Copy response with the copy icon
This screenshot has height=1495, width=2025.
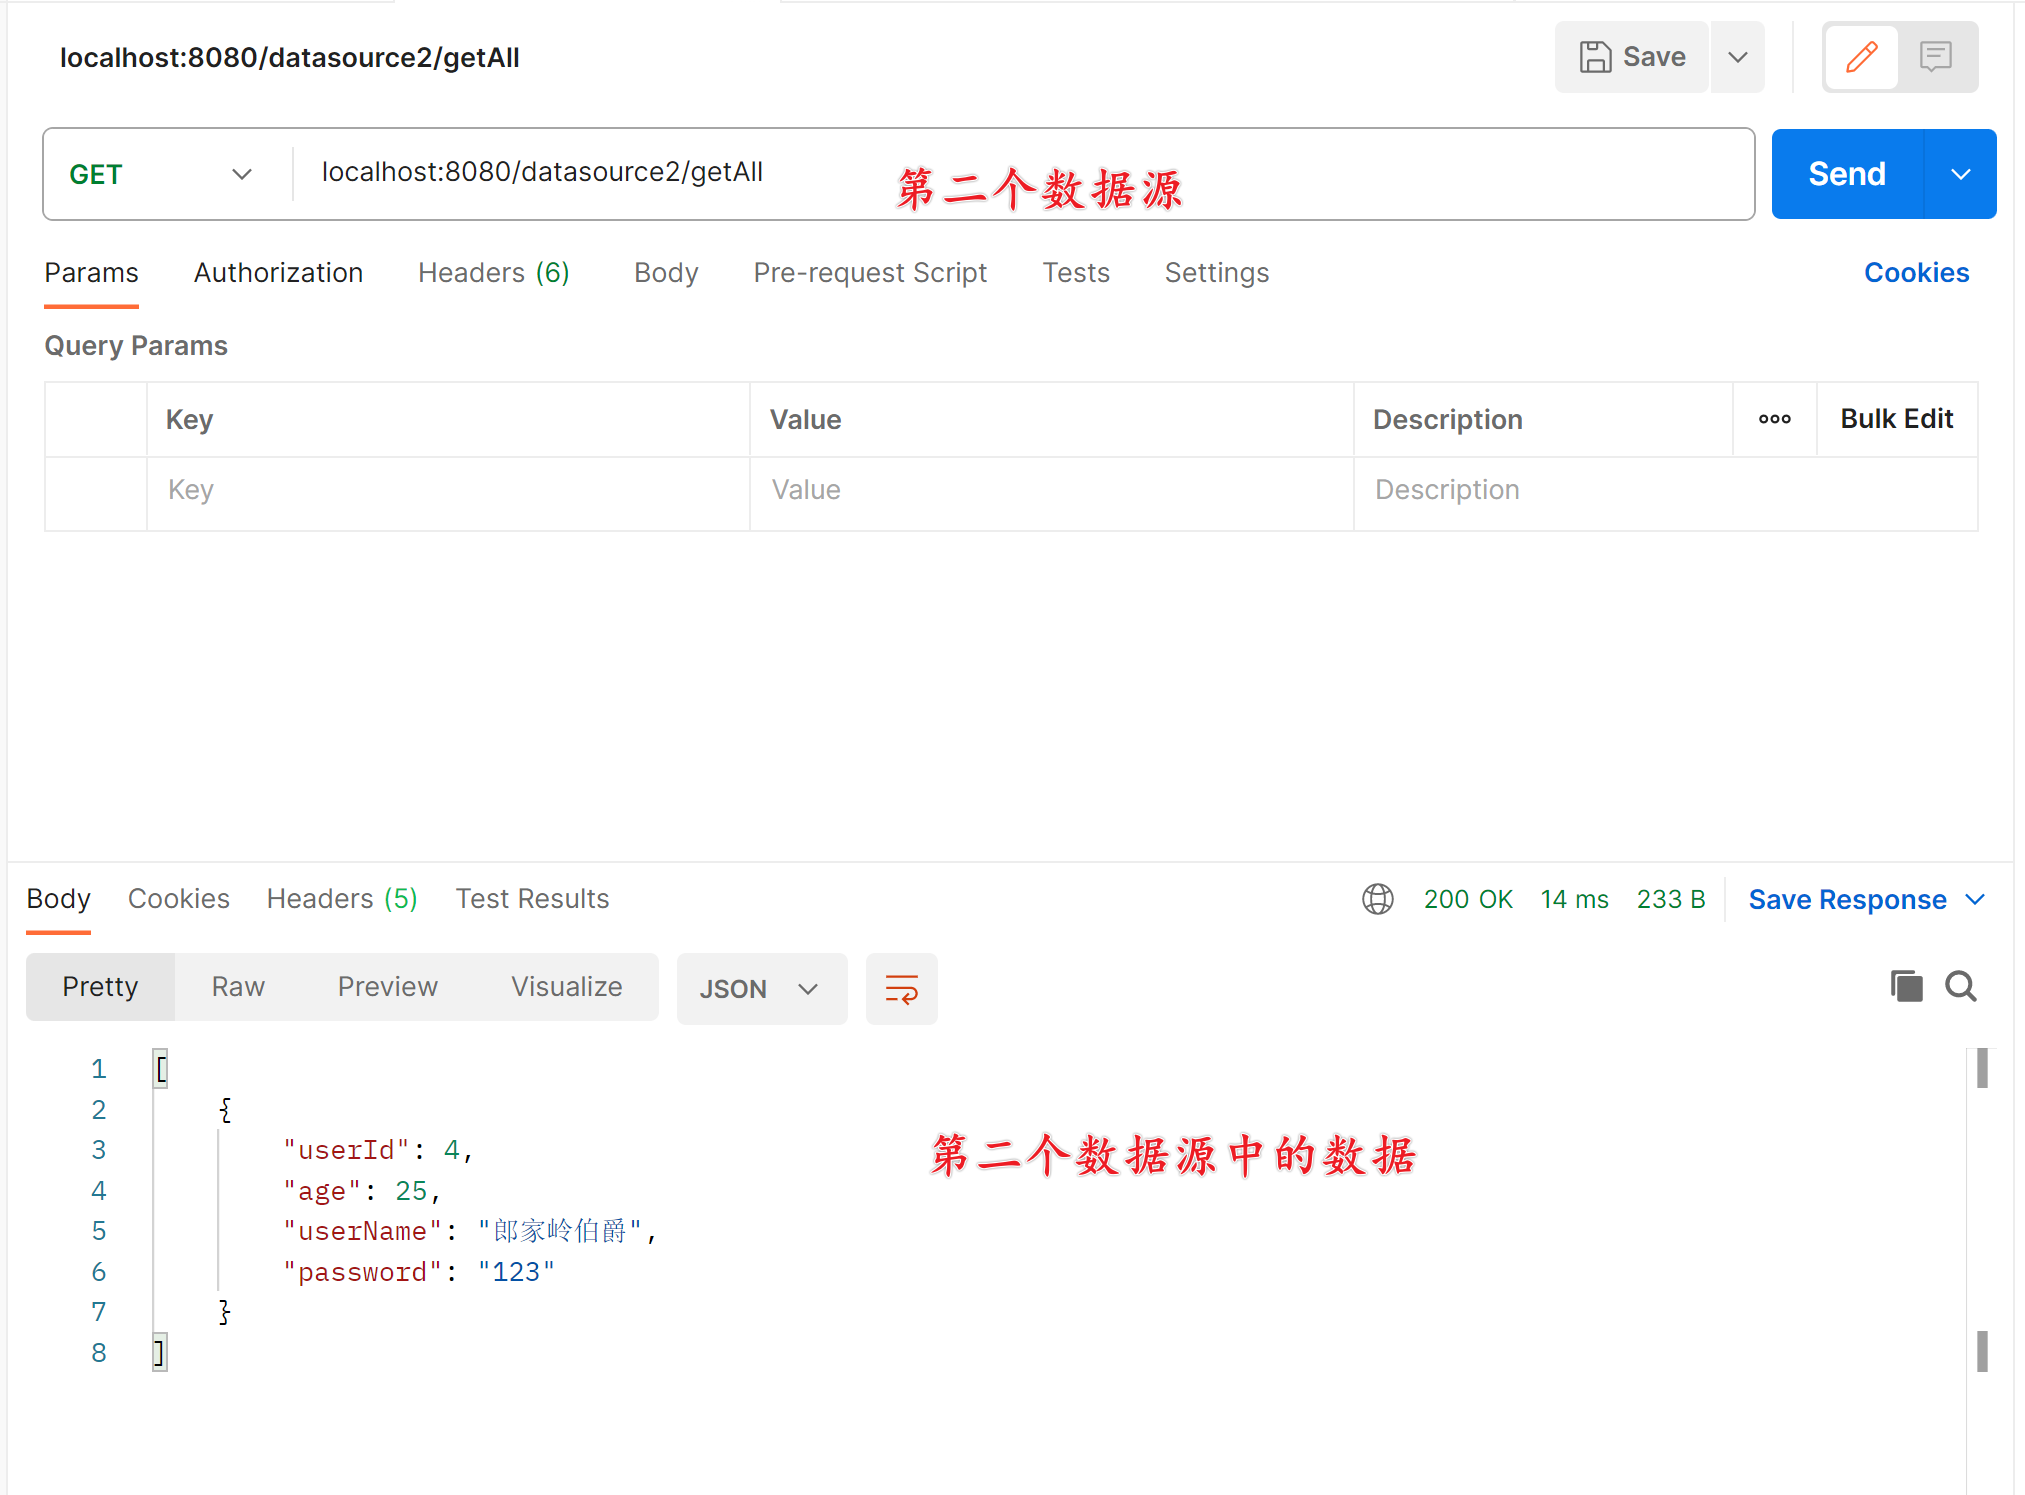pos(1906,986)
